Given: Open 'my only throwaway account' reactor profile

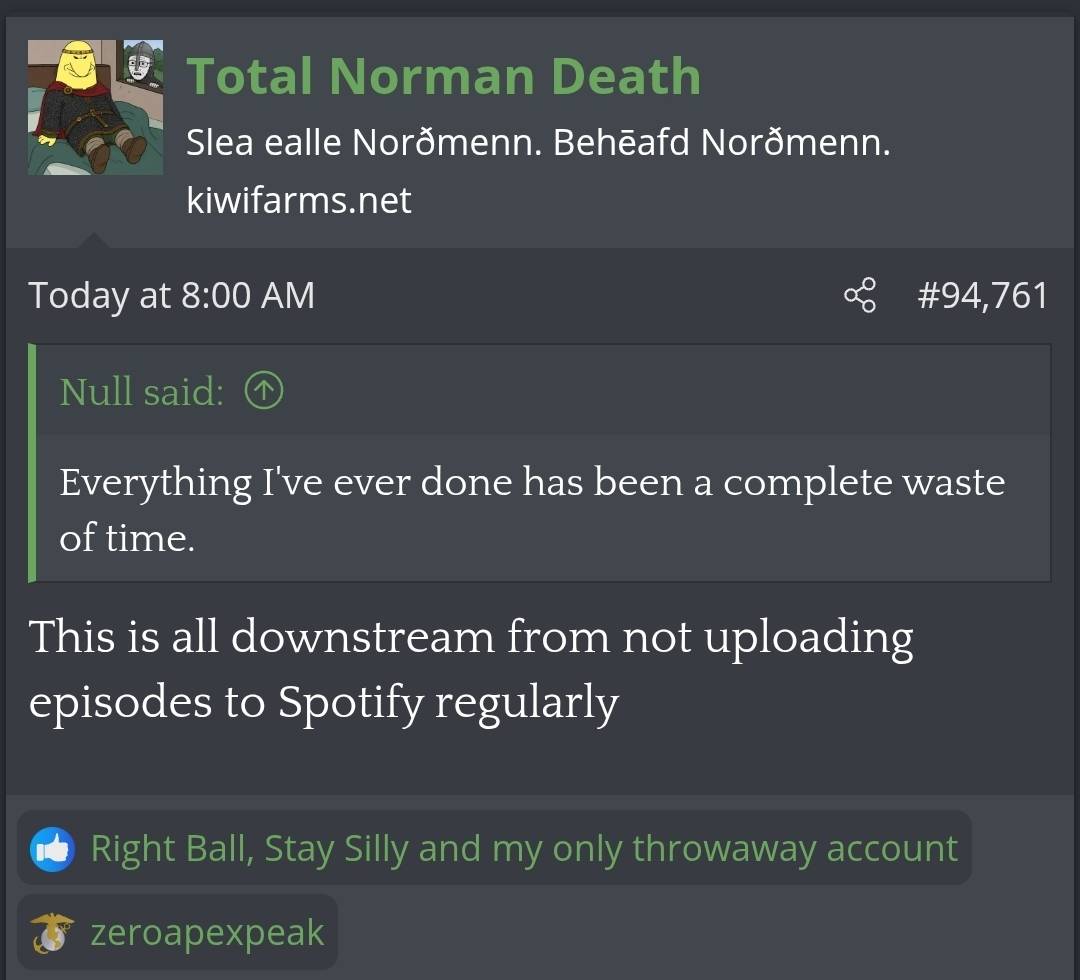Looking at the screenshot, I should click(x=725, y=848).
